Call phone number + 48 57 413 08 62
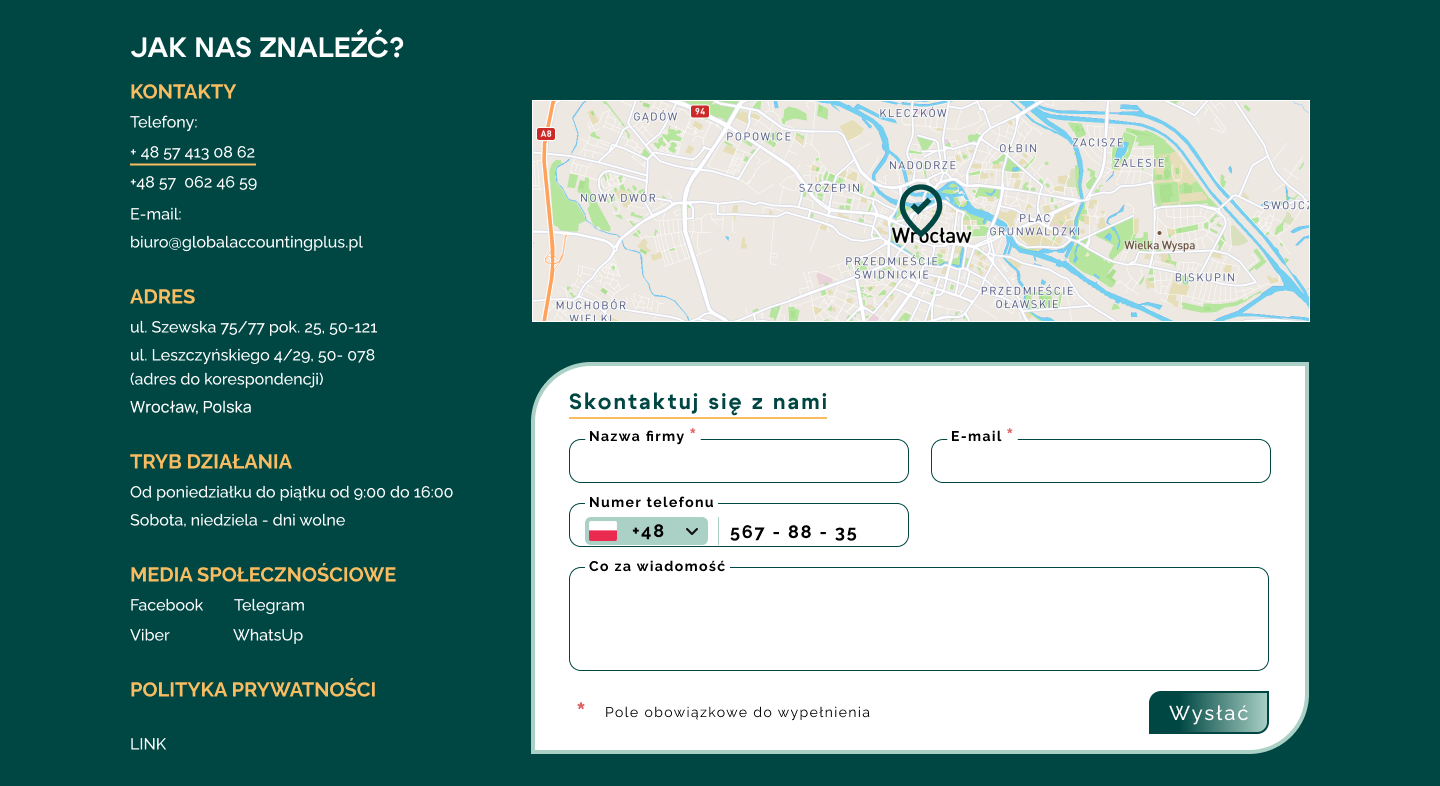 click(x=193, y=153)
